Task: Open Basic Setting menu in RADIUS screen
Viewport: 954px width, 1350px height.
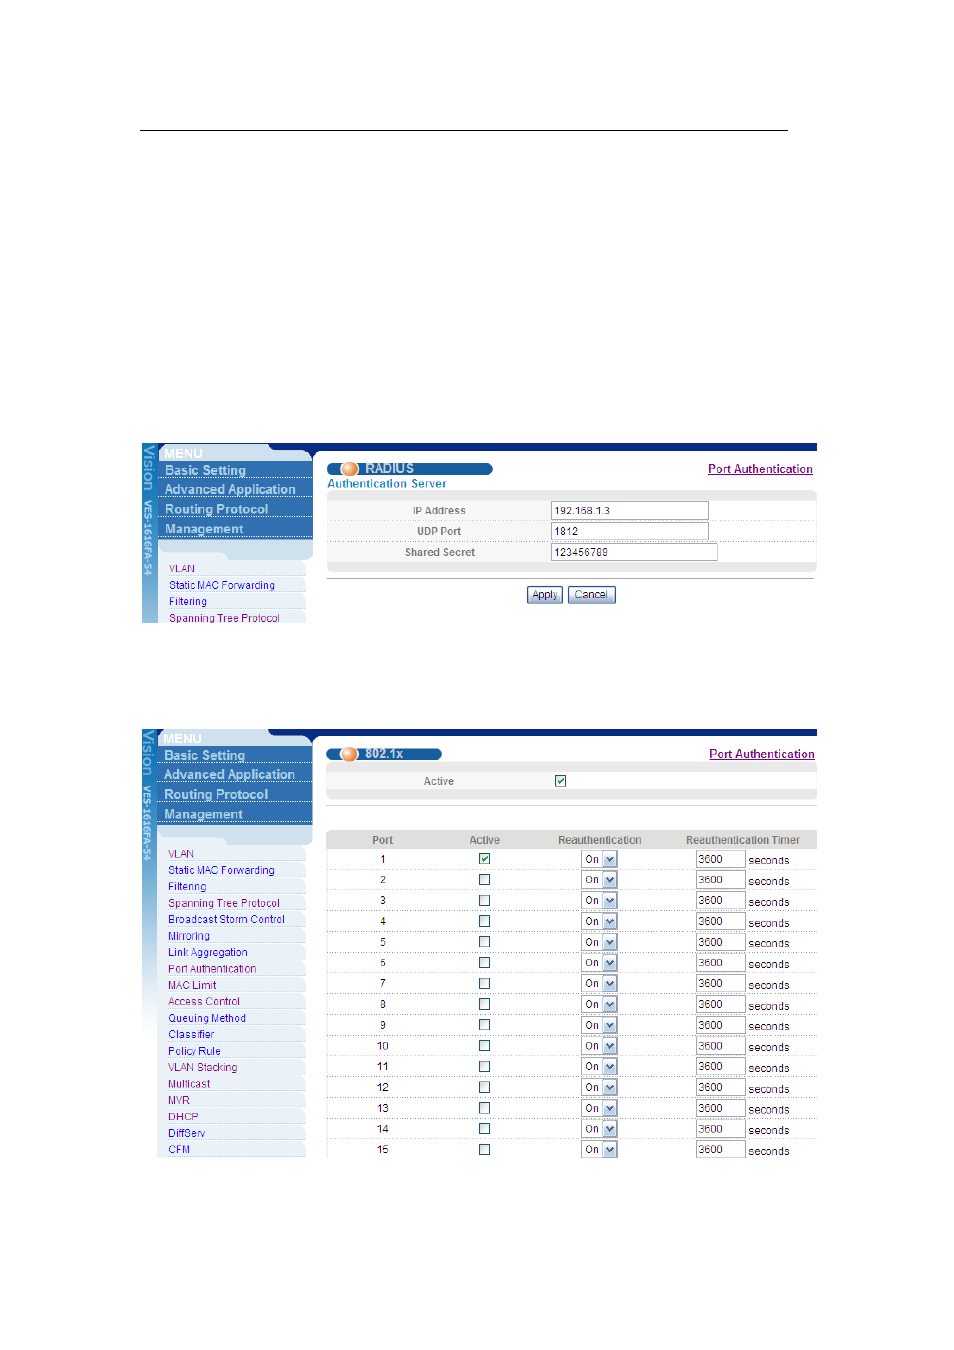Action: pyautogui.click(x=205, y=470)
